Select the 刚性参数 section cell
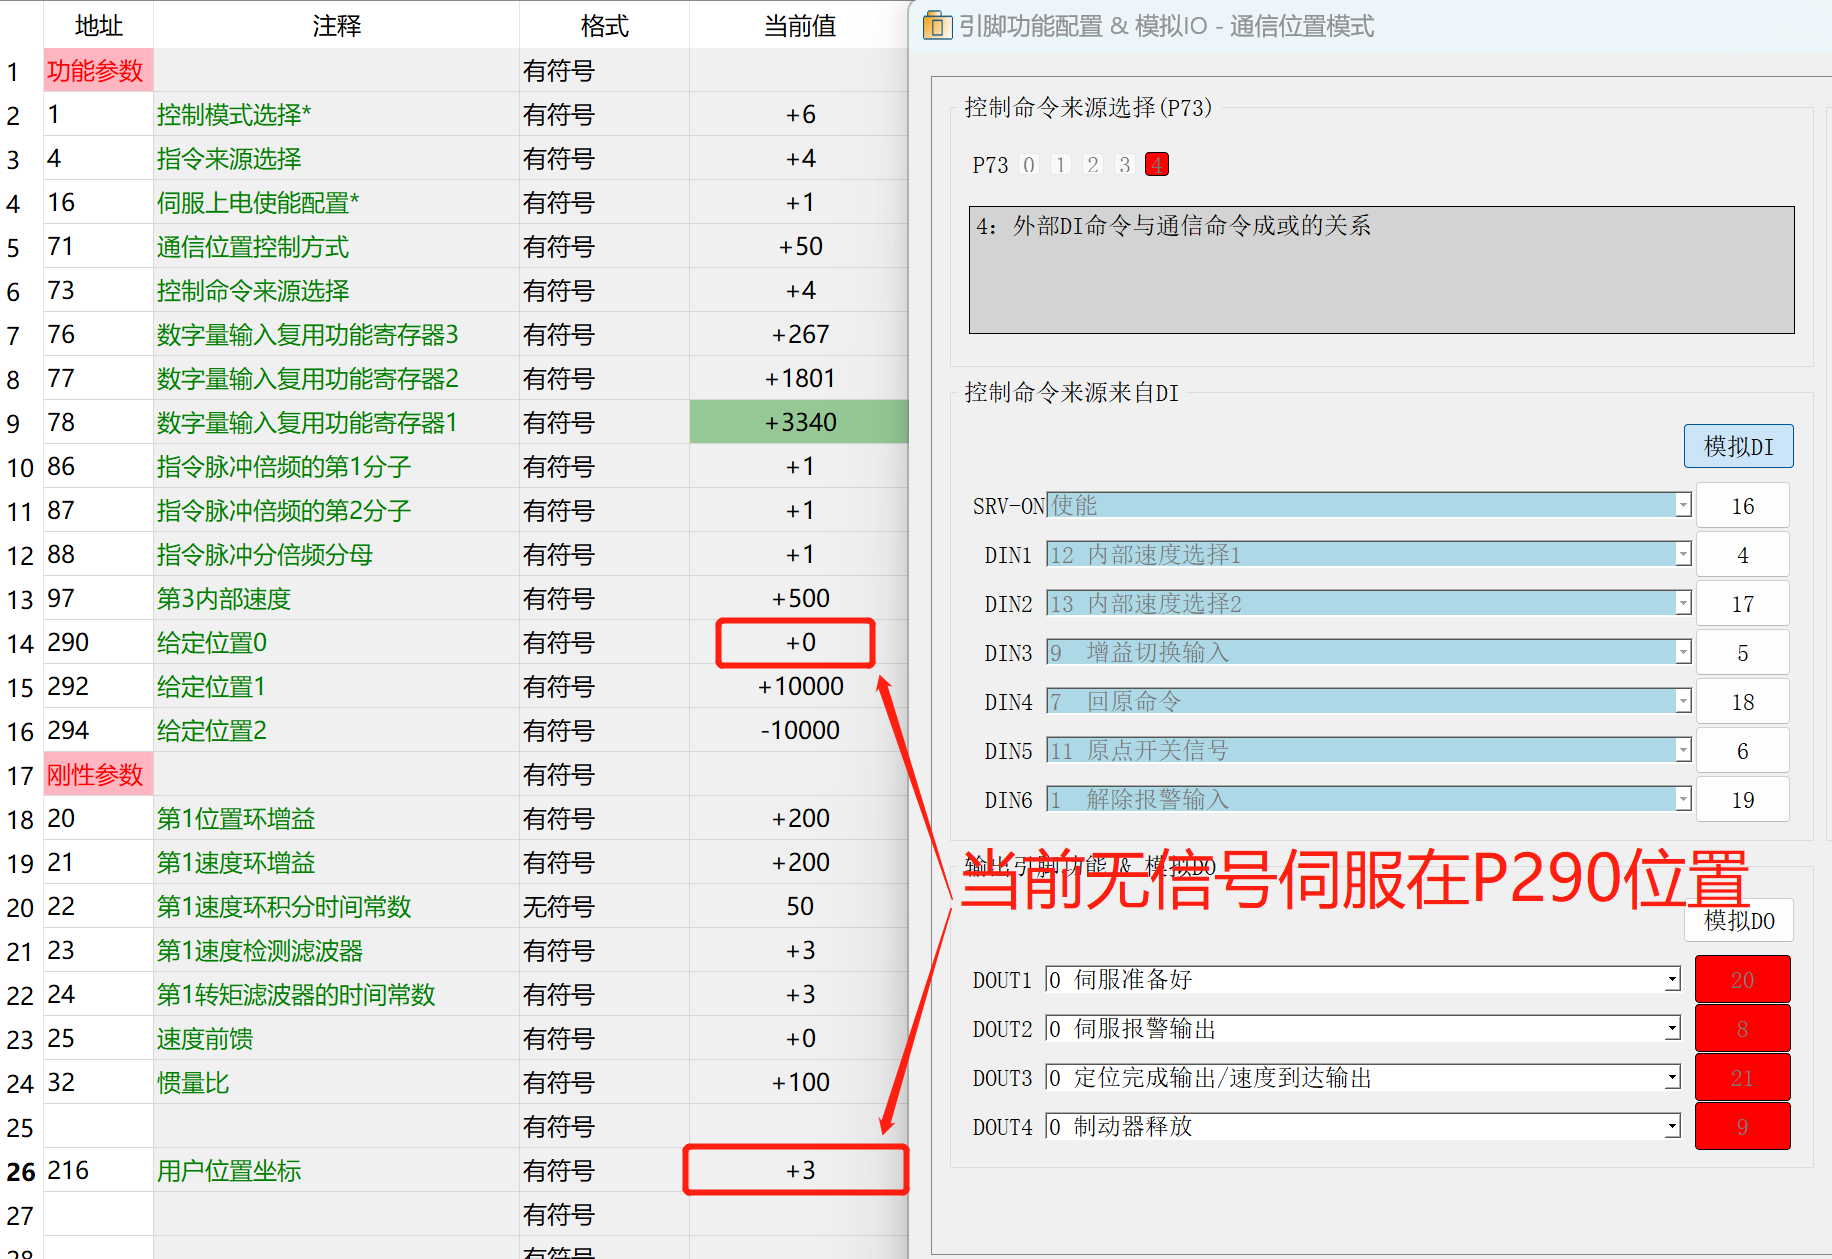 [98, 775]
